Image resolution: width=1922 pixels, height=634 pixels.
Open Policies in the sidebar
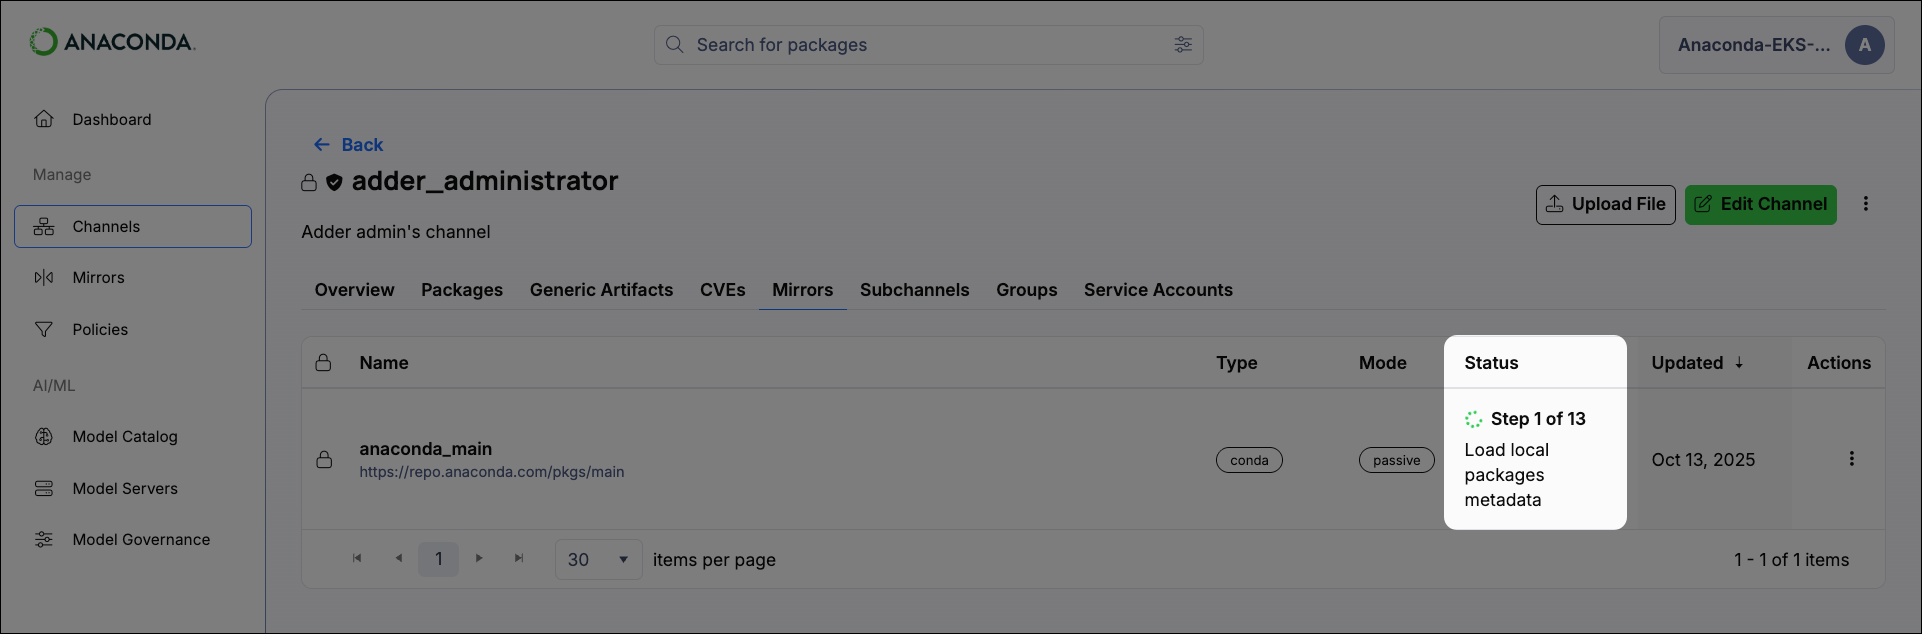pyautogui.click(x=133, y=329)
